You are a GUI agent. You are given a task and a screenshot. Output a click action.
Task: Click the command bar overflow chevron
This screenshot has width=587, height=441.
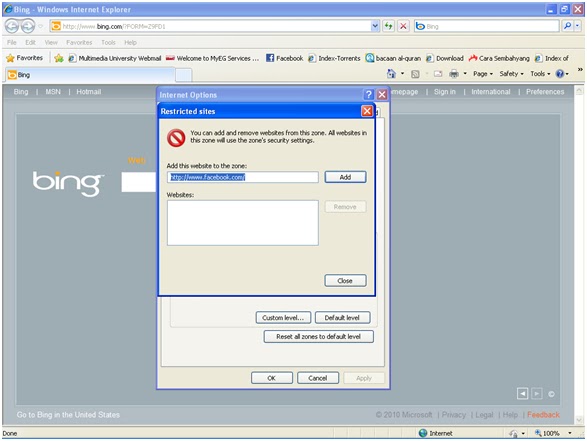[580, 70]
